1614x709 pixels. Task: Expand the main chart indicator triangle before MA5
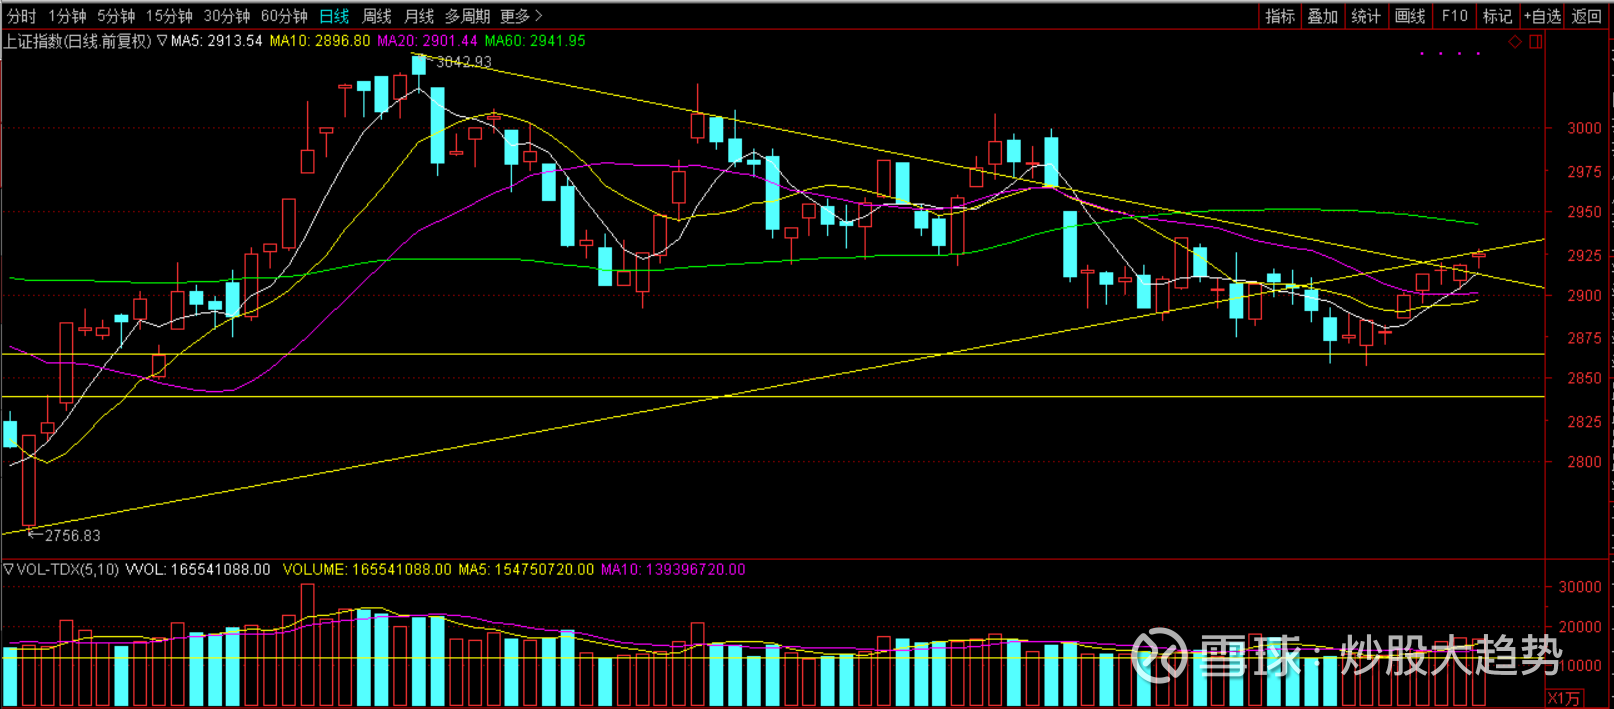coord(162,41)
